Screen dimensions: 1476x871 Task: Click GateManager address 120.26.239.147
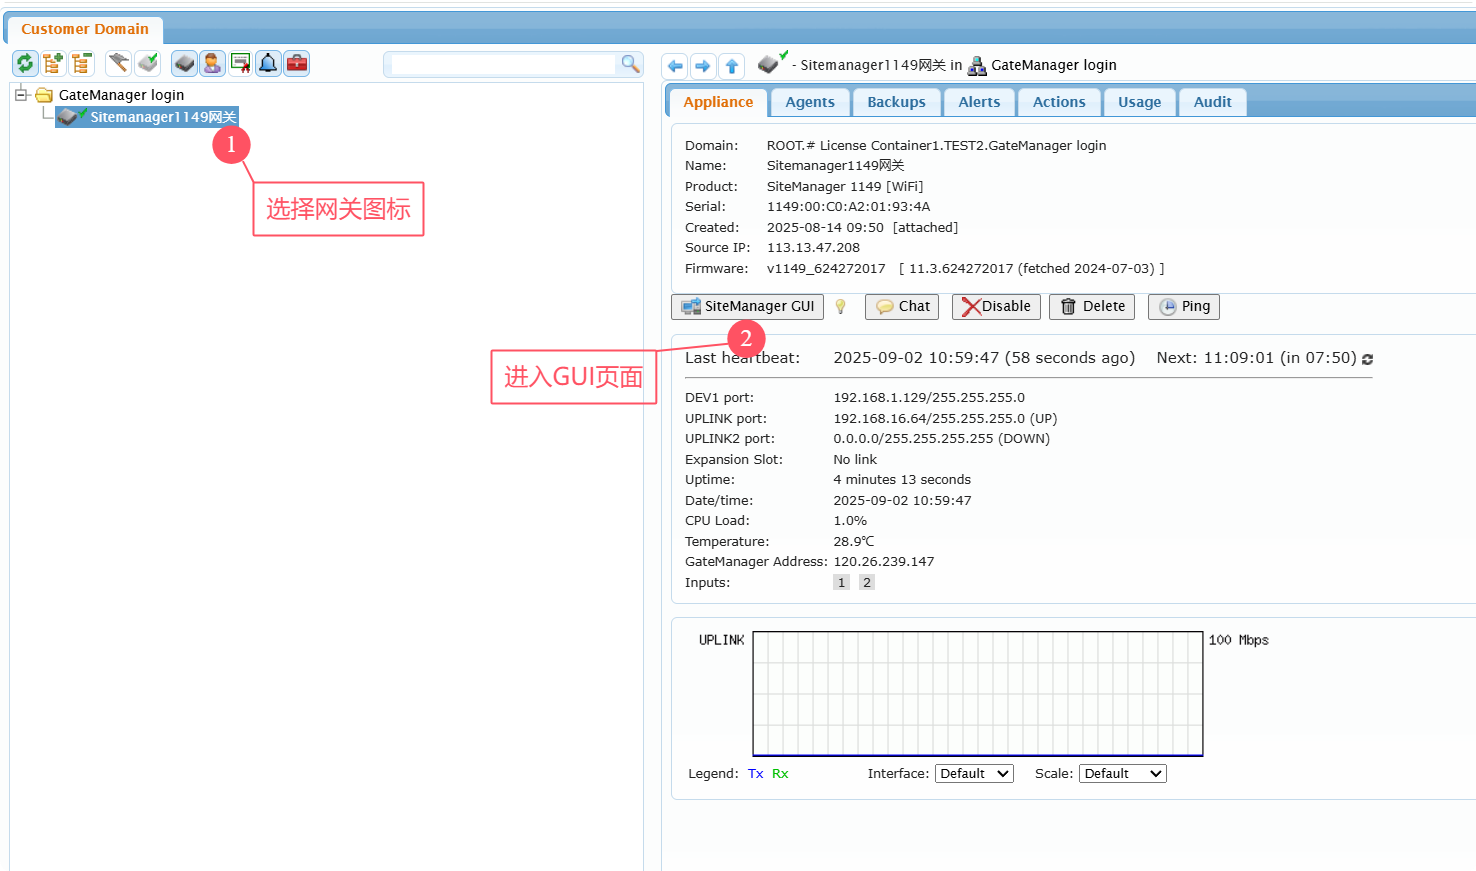[x=884, y=562]
